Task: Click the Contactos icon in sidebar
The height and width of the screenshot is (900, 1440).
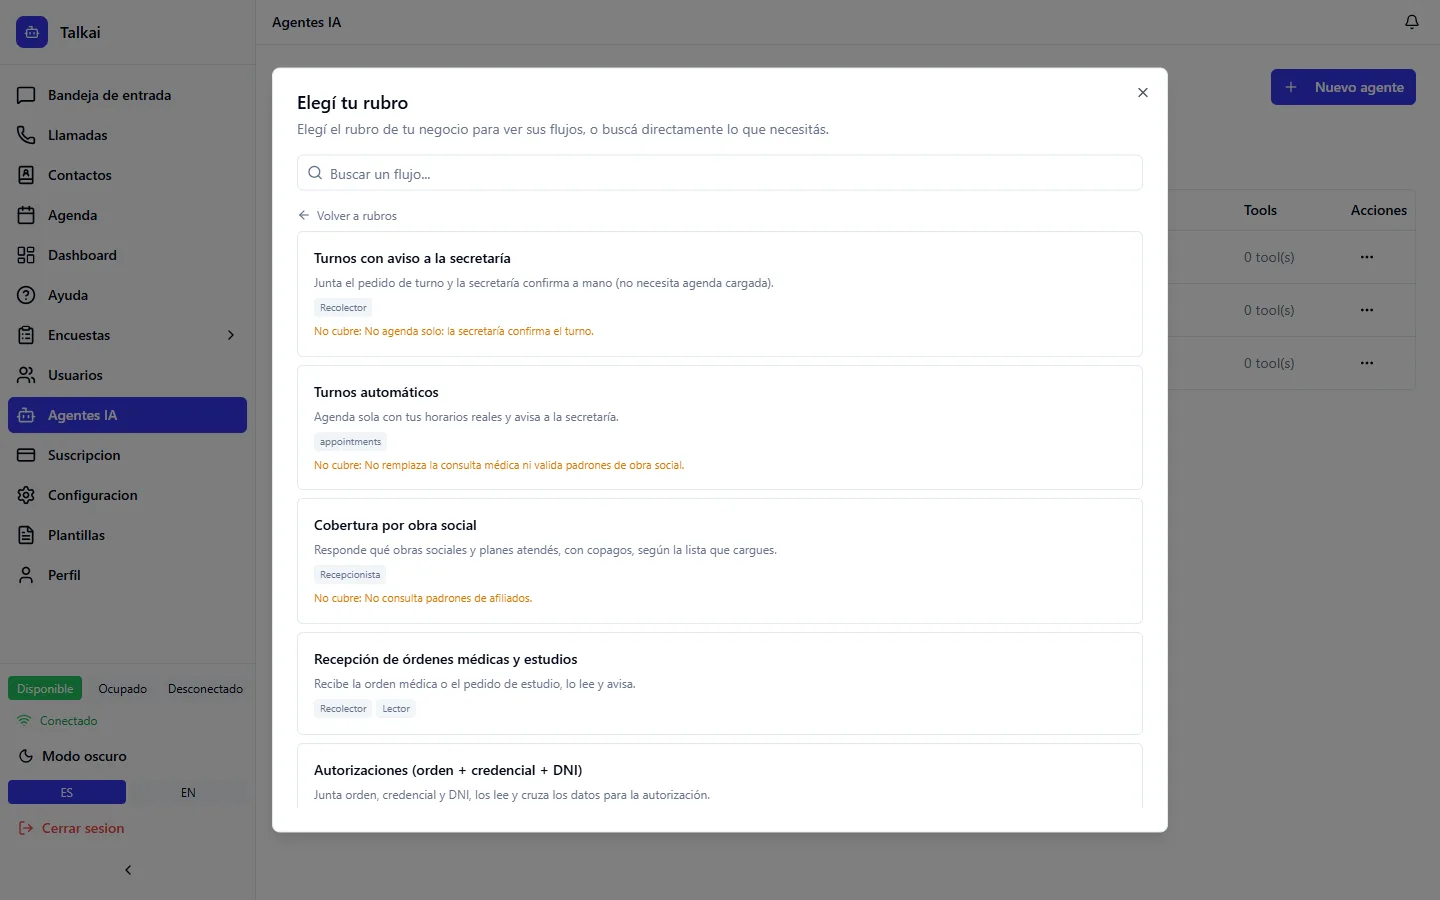Action: pyautogui.click(x=26, y=175)
